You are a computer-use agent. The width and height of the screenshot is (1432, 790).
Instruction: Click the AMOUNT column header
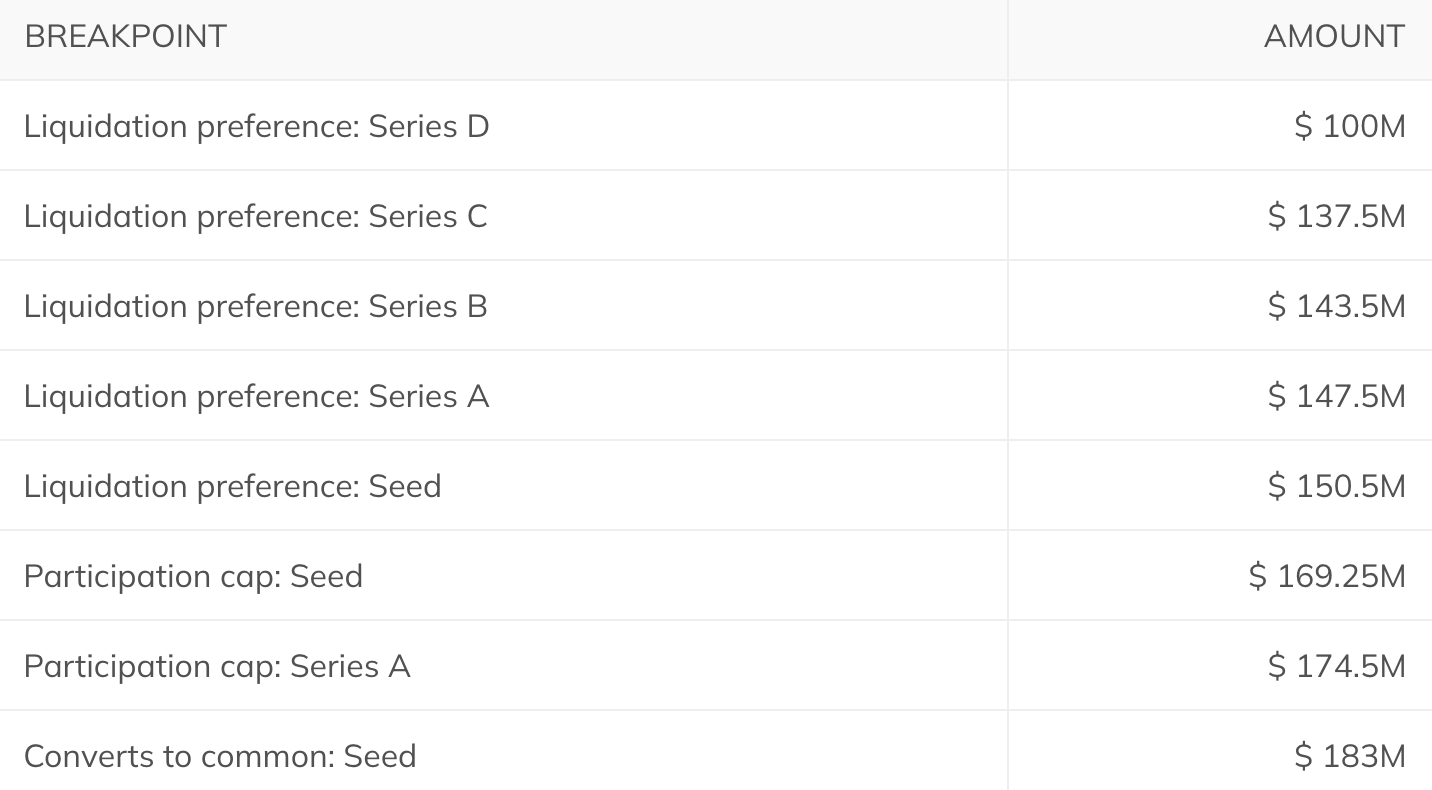click(1220, 40)
